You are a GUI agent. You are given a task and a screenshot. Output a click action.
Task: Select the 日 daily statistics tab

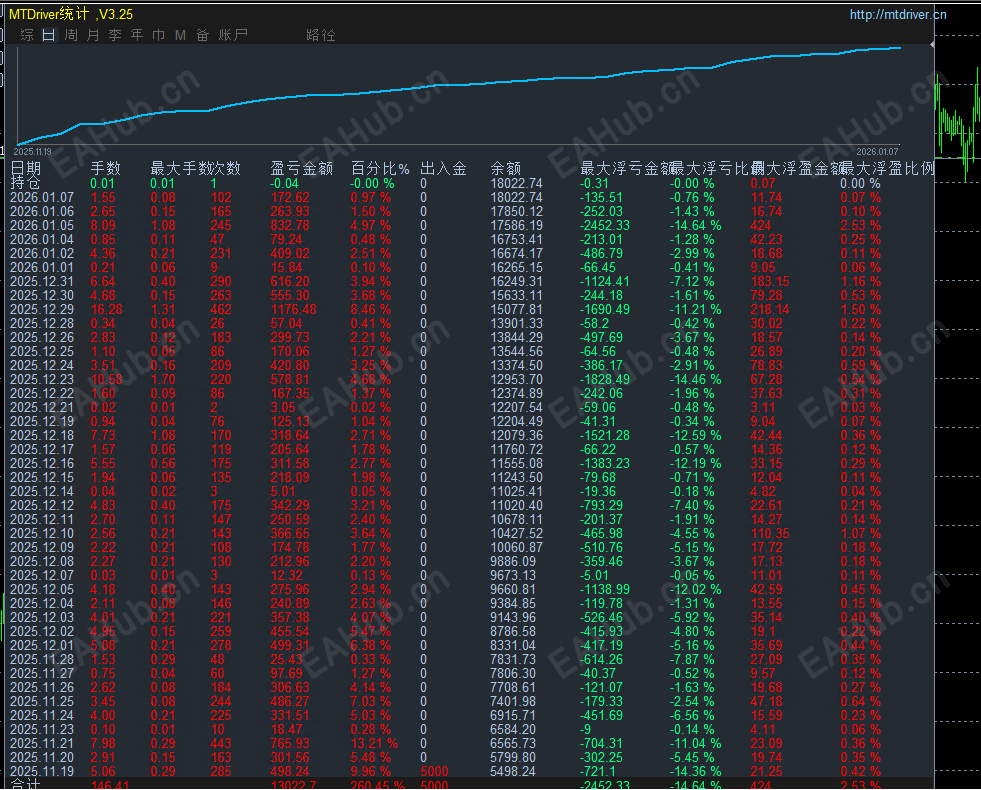tap(48, 35)
